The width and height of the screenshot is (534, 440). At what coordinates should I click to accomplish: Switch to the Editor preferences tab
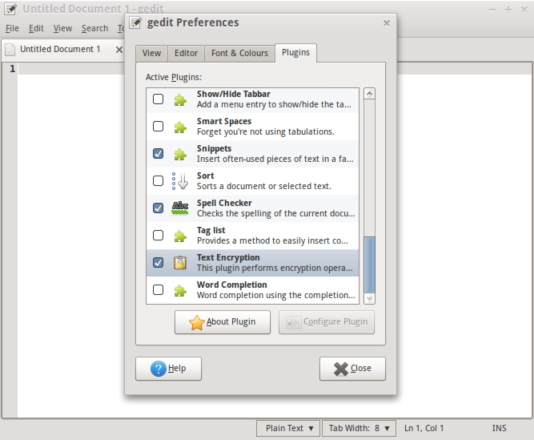pos(186,53)
